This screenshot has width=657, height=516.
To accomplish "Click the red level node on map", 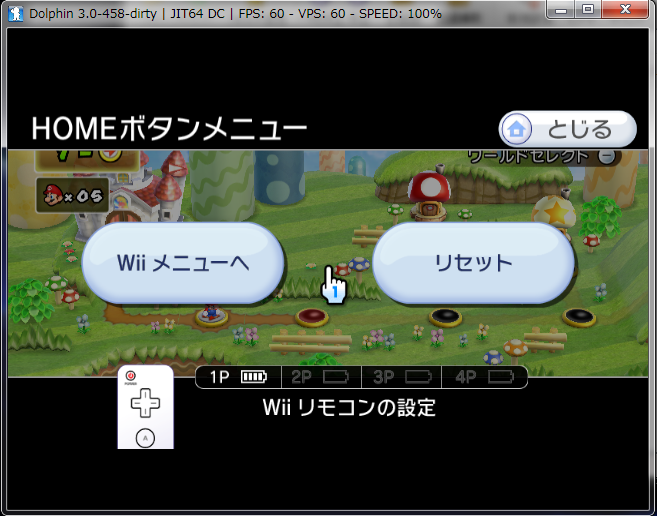I will click(312, 316).
